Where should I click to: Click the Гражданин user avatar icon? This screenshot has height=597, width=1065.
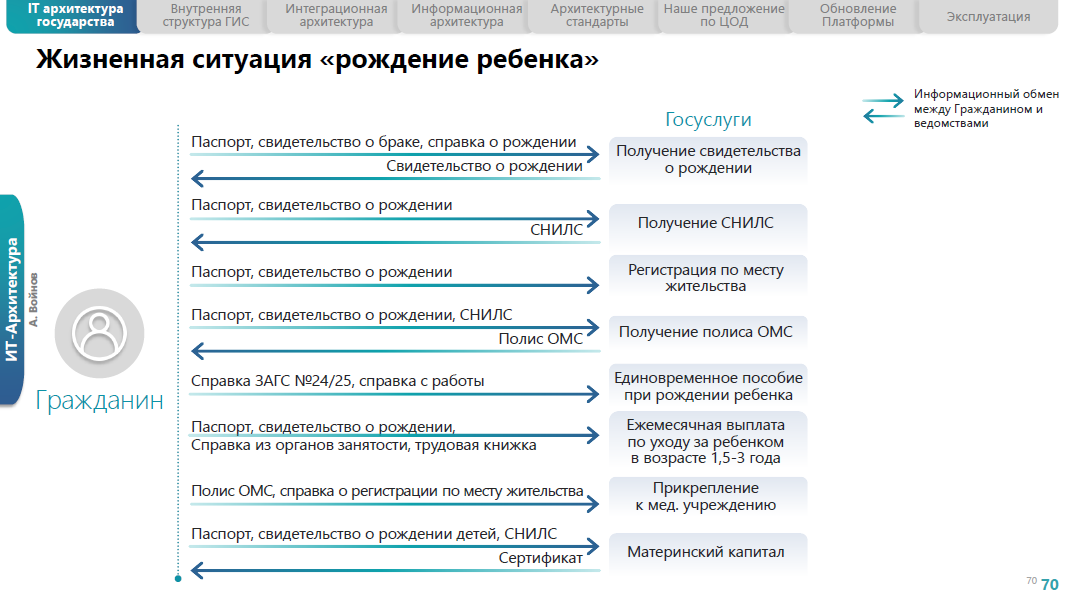tap(99, 333)
